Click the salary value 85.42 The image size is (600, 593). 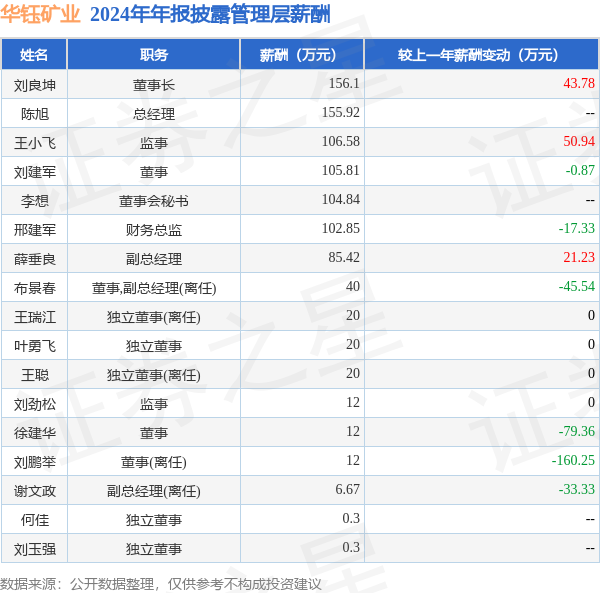(344, 257)
